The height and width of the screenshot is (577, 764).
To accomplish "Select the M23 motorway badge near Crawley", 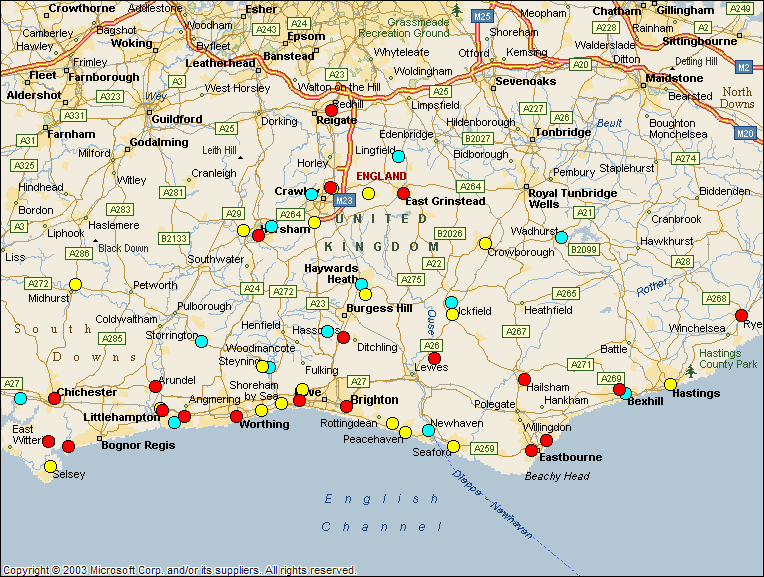I will (345, 200).
